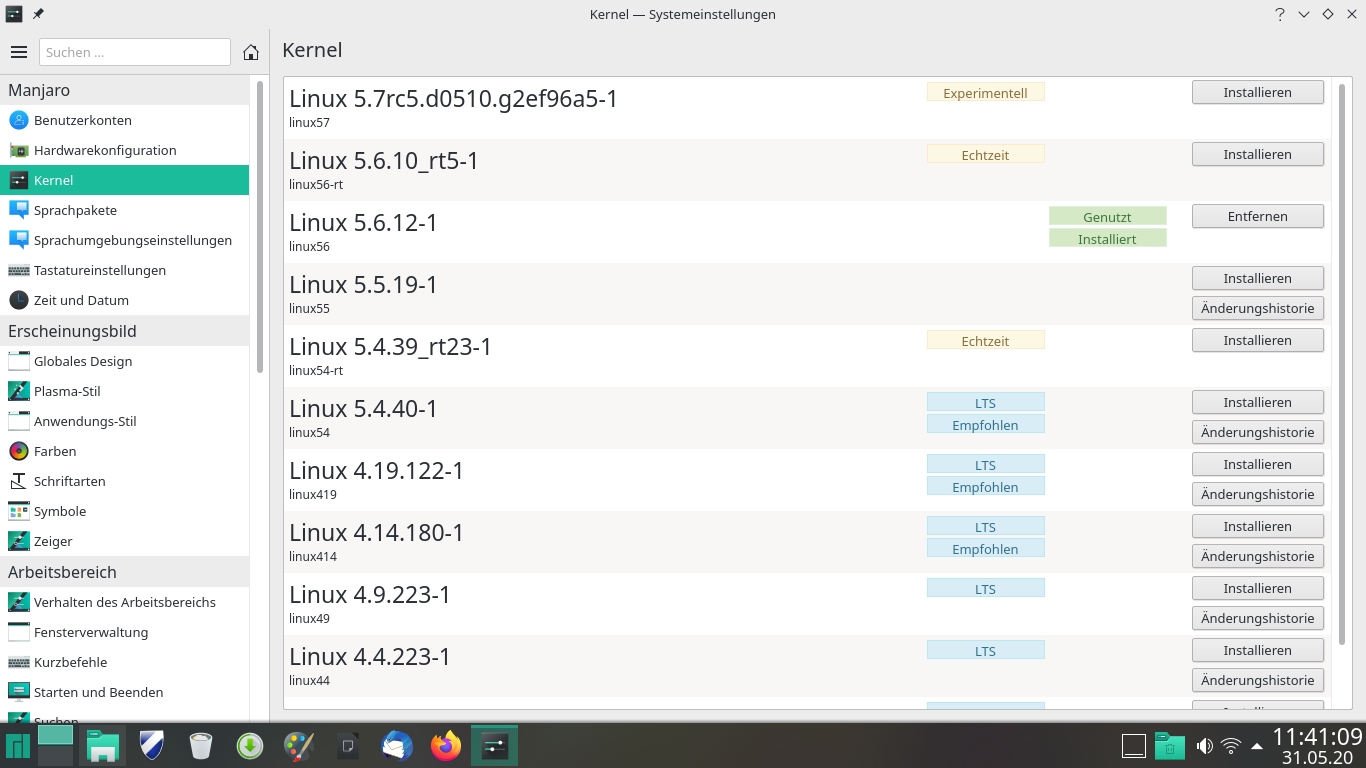This screenshot has width=1366, height=768.
Task: Open Zeiger cursor settings
Action: coord(124,541)
